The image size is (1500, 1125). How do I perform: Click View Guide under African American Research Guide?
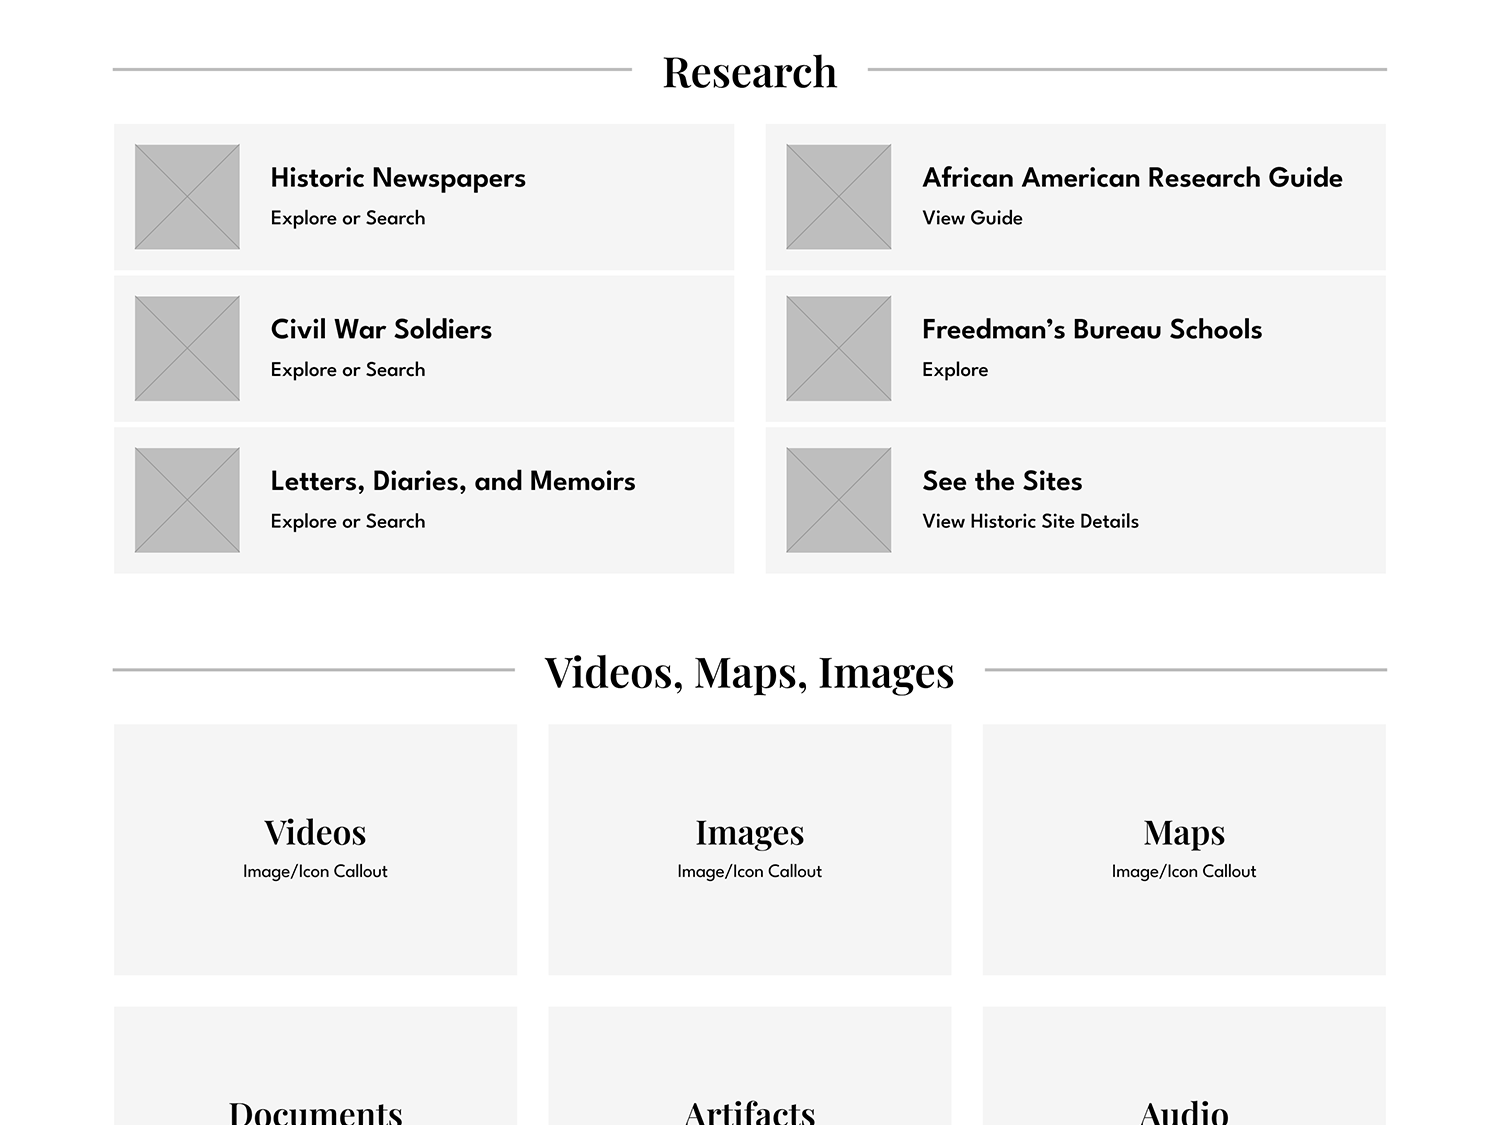pyautogui.click(x=972, y=218)
